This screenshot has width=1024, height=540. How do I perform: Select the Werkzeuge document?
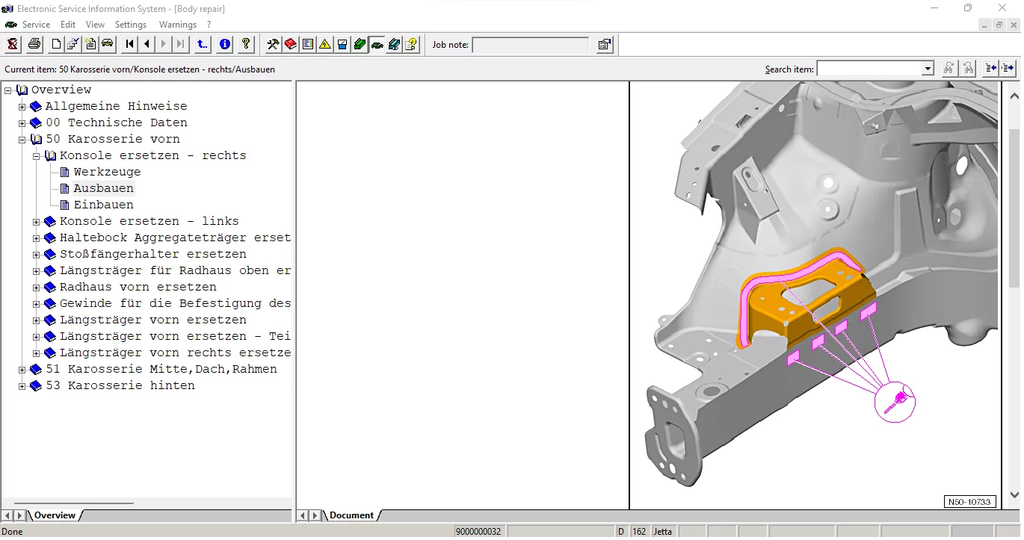coord(107,172)
